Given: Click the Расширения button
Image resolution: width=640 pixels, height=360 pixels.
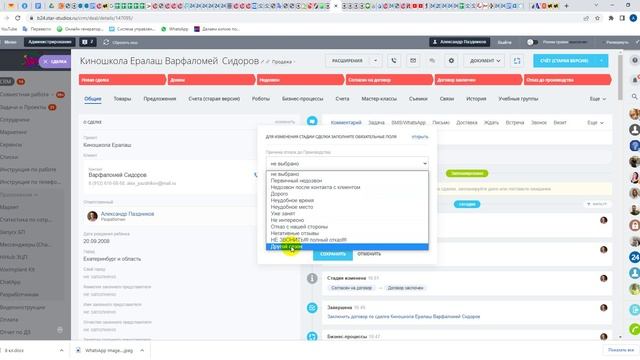Looking at the screenshot, I should coord(347,61).
